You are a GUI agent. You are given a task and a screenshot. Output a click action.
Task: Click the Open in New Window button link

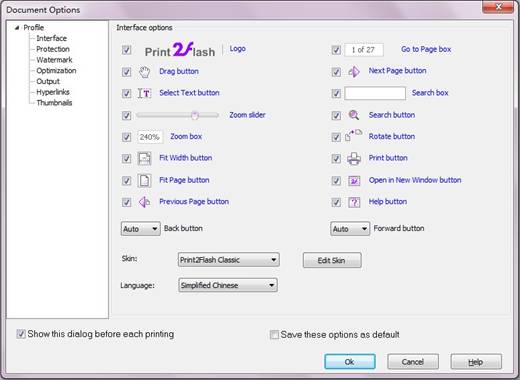pos(415,180)
